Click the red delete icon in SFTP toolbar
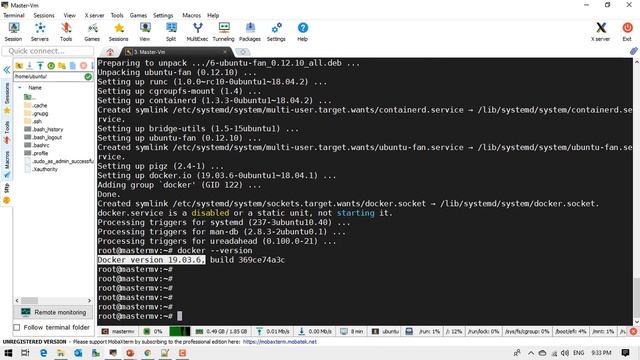Viewport: 640px width, 360px height. [x=83, y=65]
